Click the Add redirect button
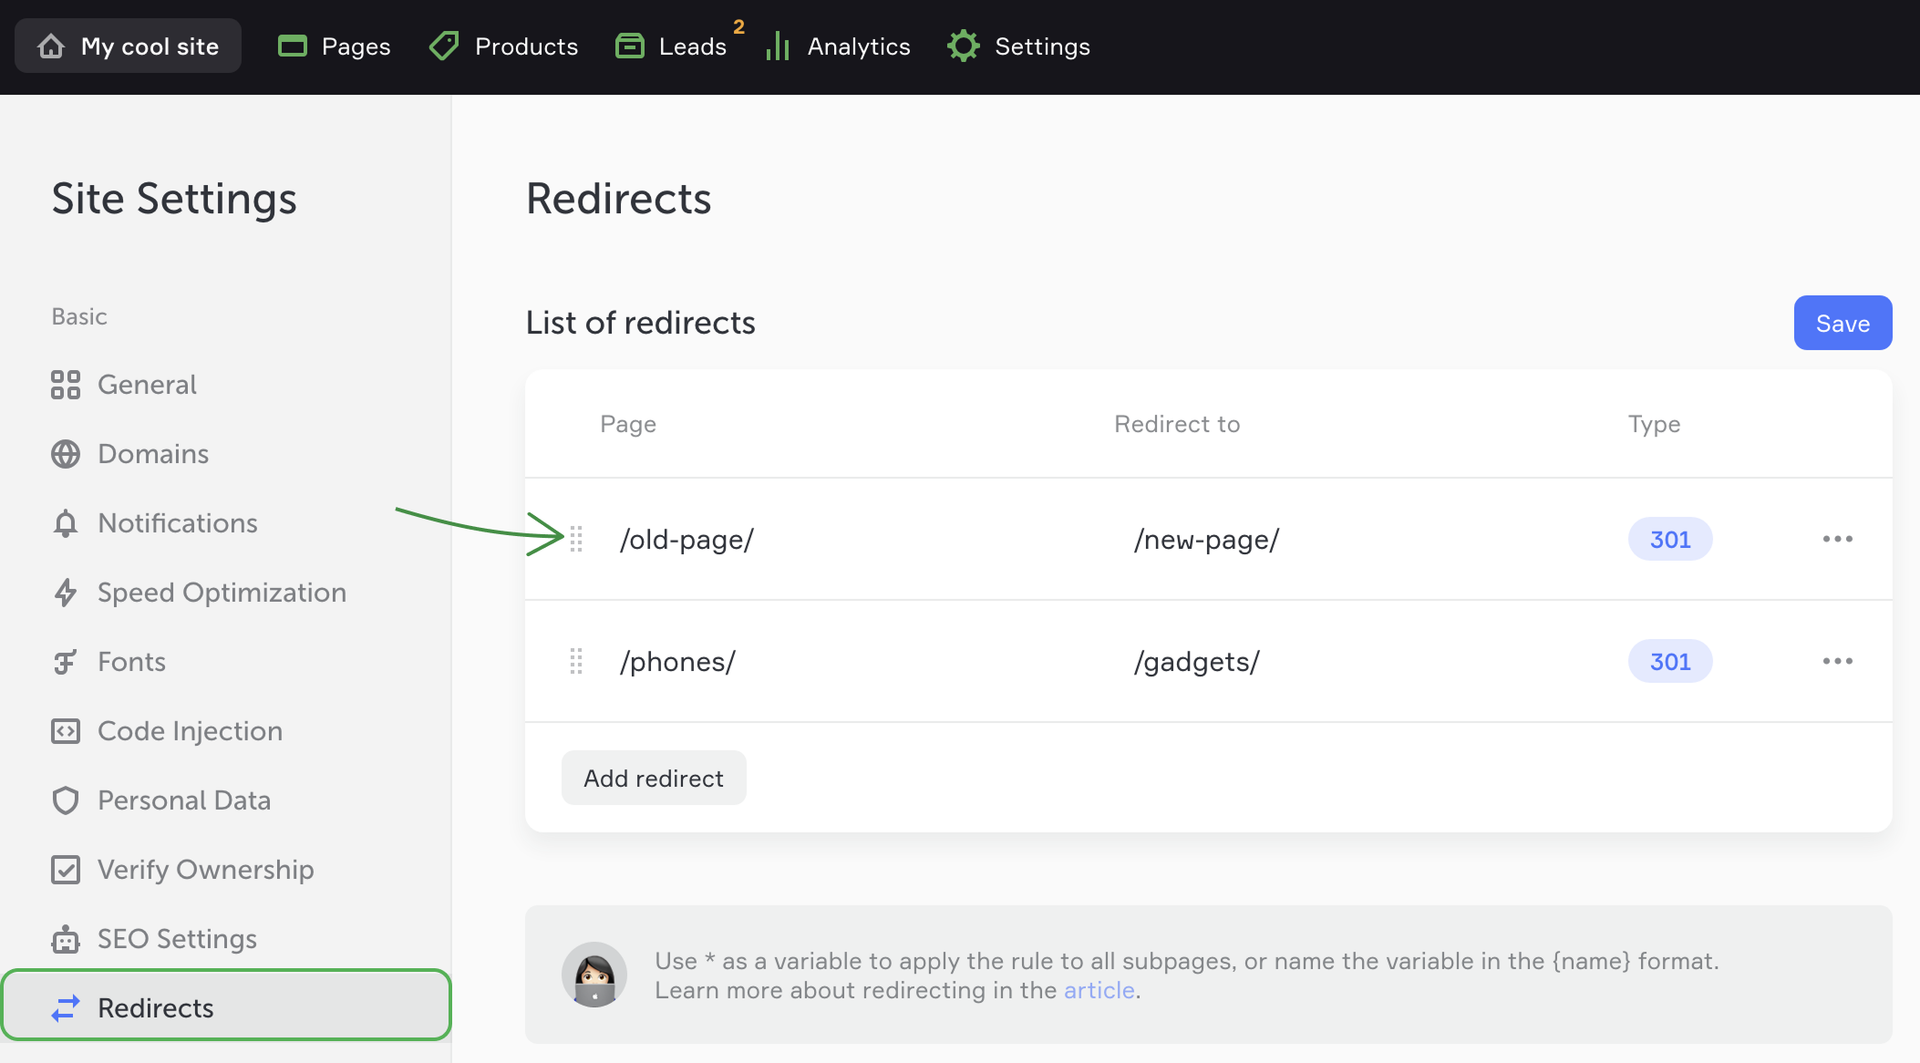1920x1063 pixels. [x=653, y=778]
